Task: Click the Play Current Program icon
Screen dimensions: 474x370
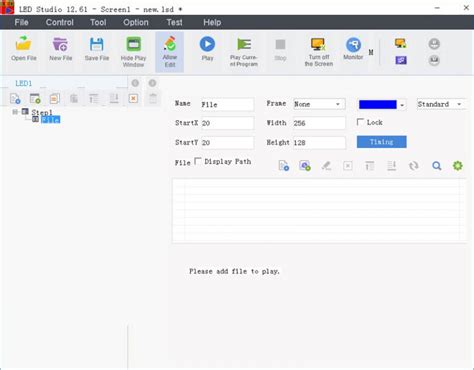Action: tap(244, 52)
